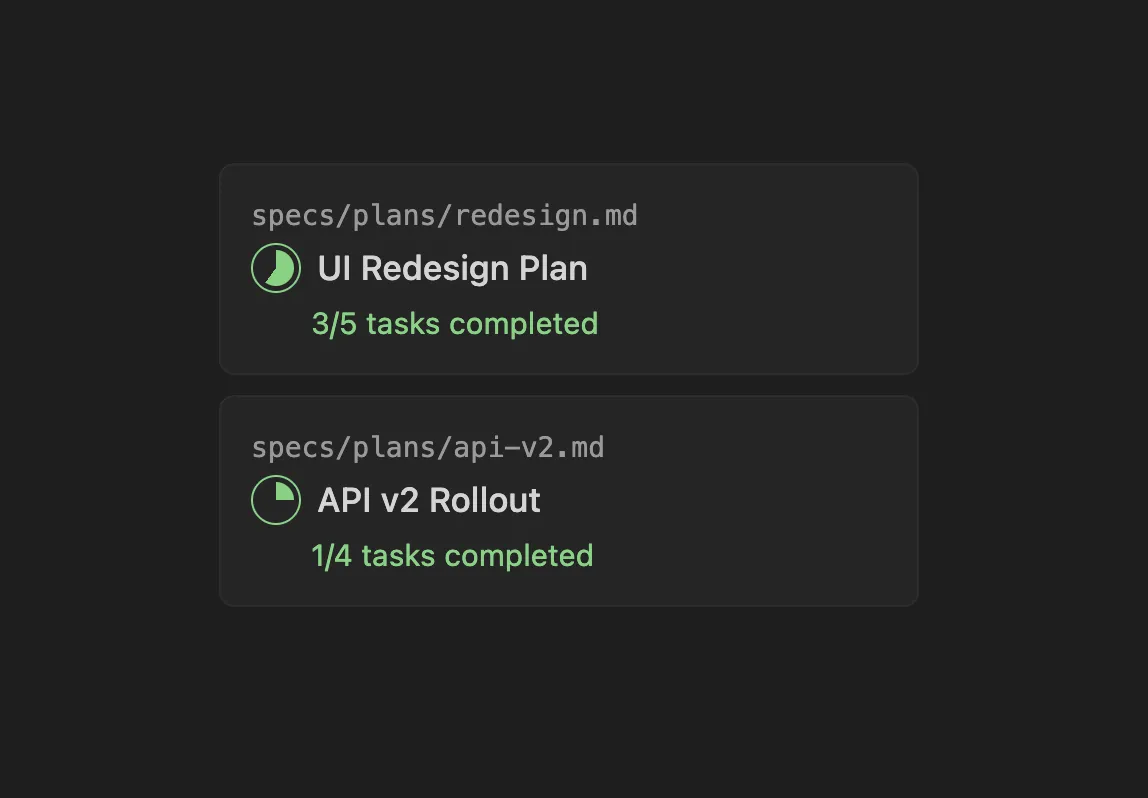This screenshot has width=1148, height=798.
Task: Click the green circular status icon beside UI Redesign Plan
Action: coord(276,268)
